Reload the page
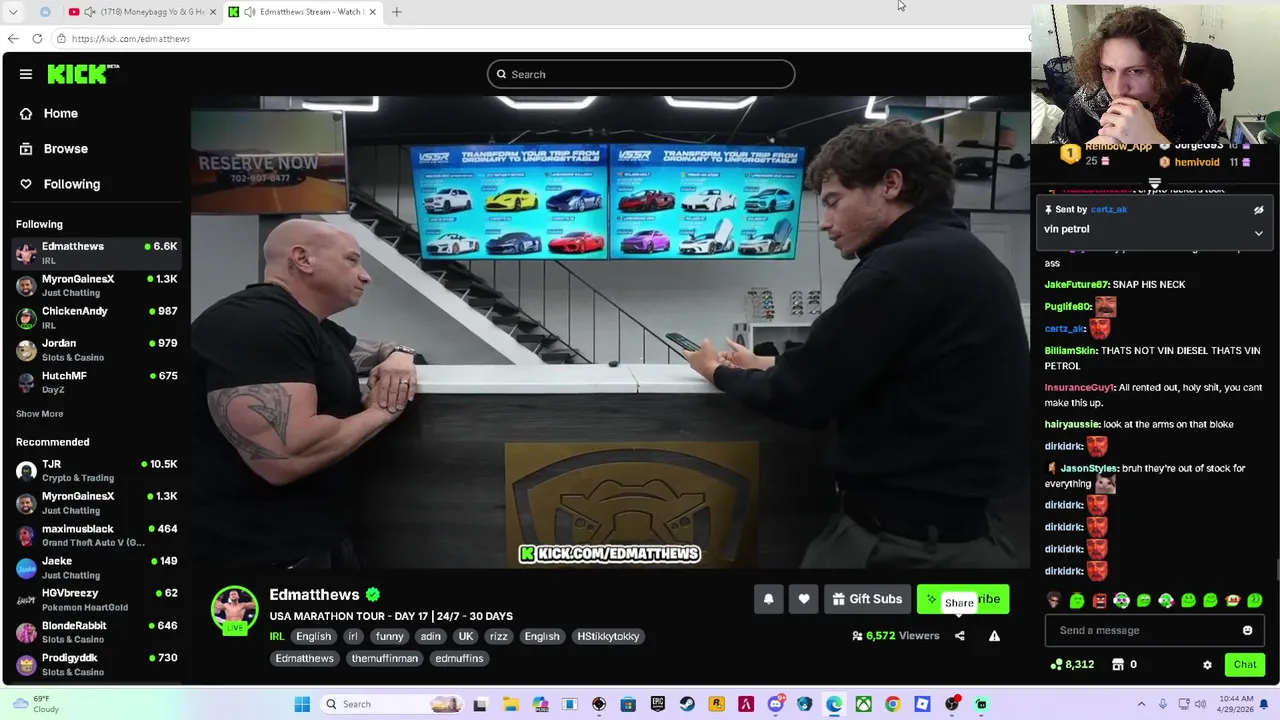Image resolution: width=1280 pixels, height=720 pixels. point(37,38)
